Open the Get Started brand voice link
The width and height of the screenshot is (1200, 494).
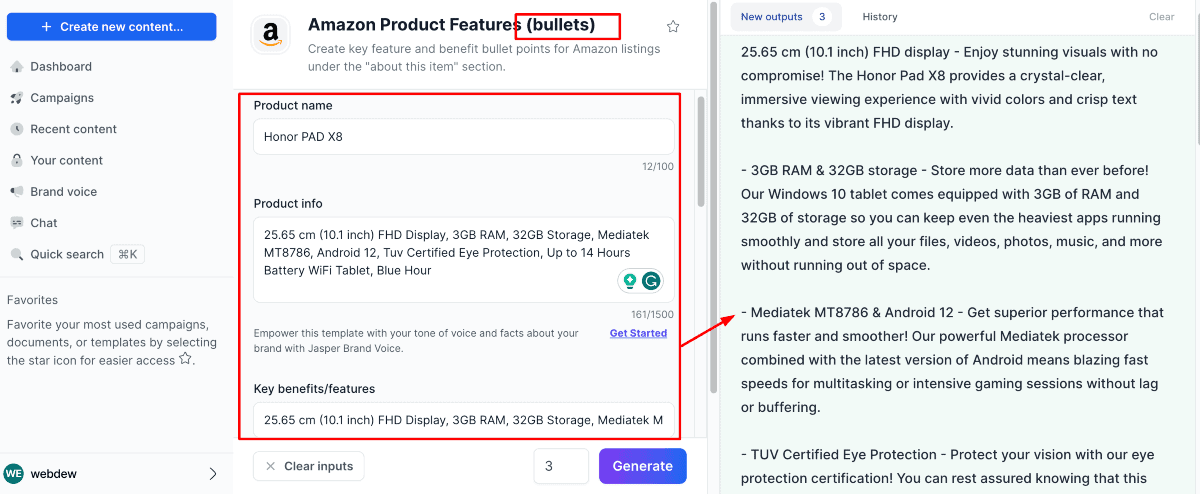[x=638, y=333]
